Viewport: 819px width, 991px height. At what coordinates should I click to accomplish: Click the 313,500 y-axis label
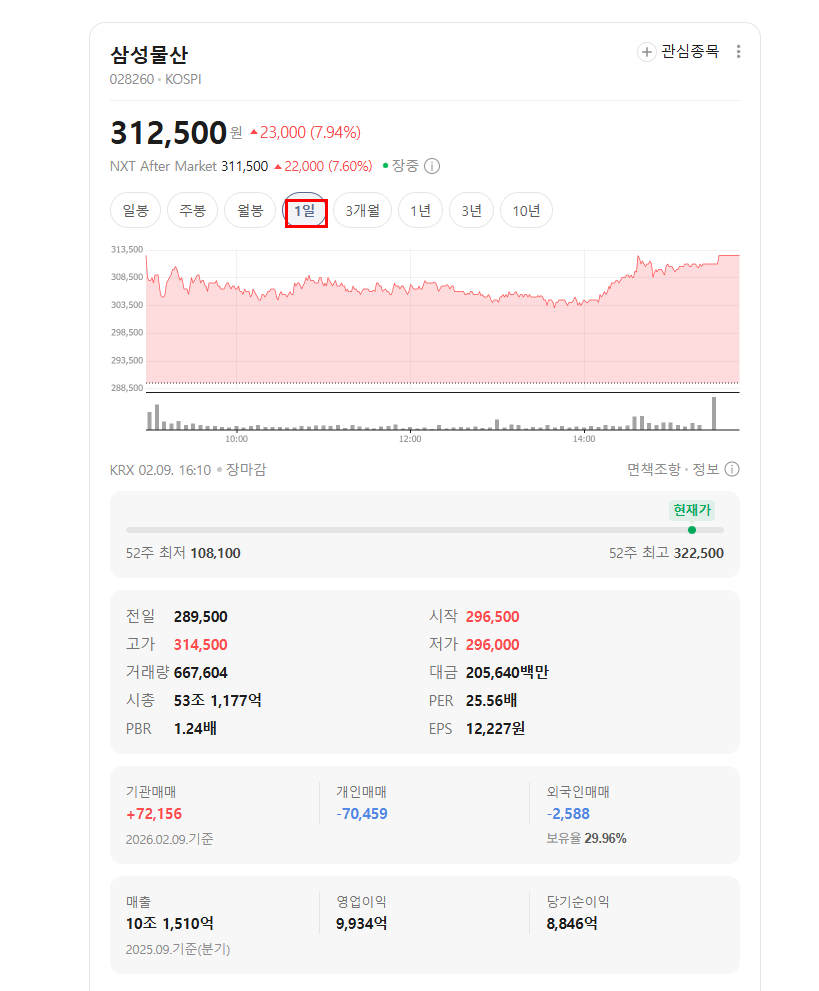click(x=127, y=250)
